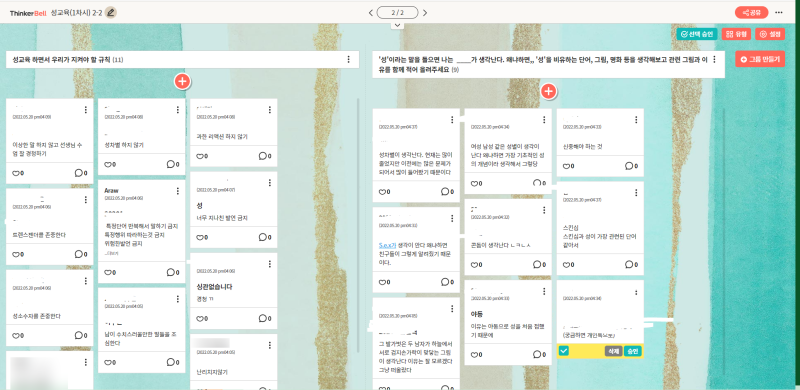Click the 공유 share button

coord(752,13)
